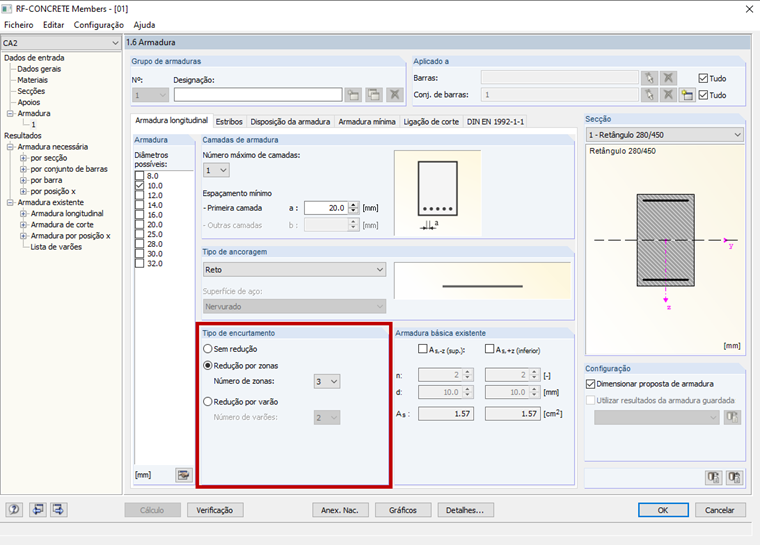Click Primeira camada spacing field 20.0

coord(326,208)
